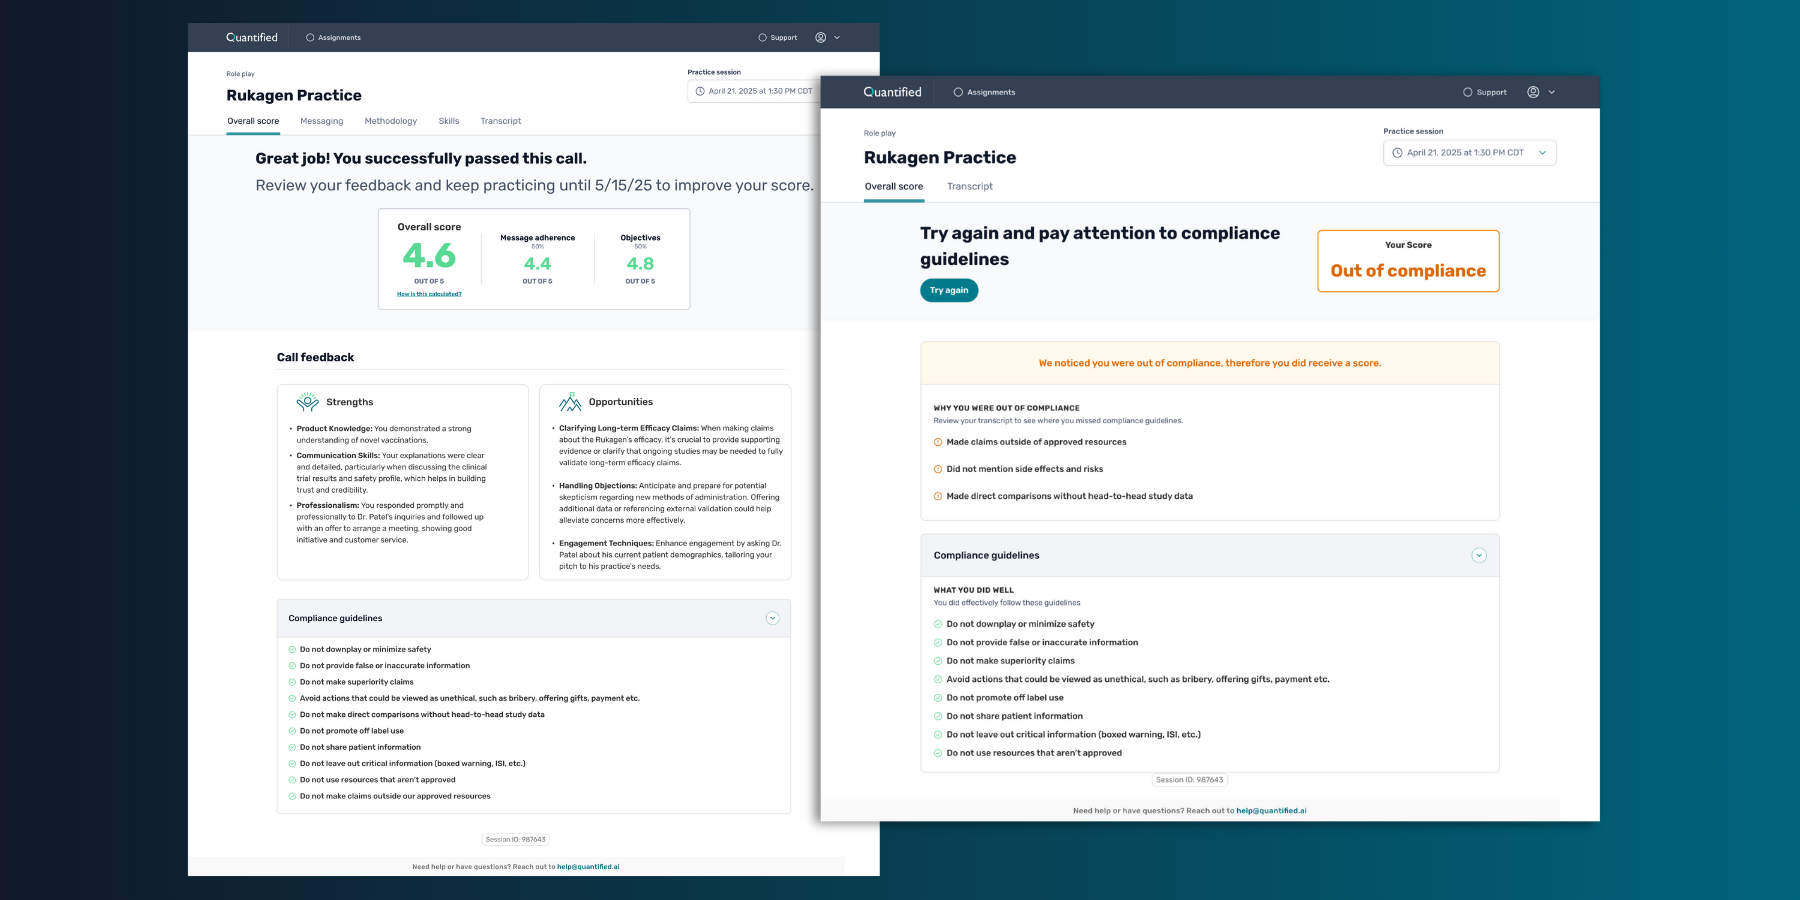Viewport: 1800px width, 900px height.
Task: Switch to Methodology tab
Action: pyautogui.click(x=391, y=121)
